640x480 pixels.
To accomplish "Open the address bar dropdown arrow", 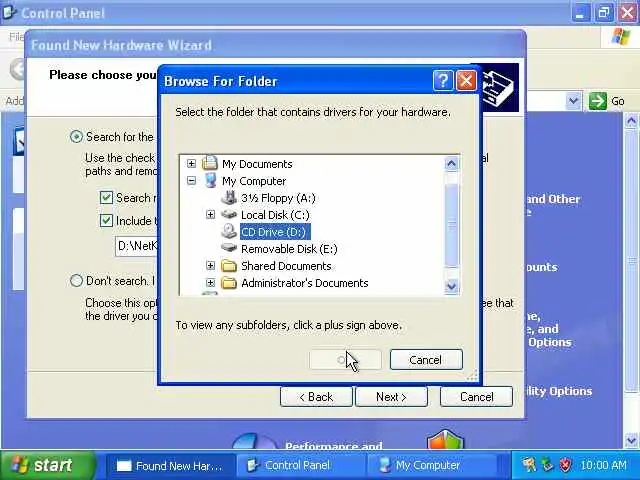I will tap(573, 101).
